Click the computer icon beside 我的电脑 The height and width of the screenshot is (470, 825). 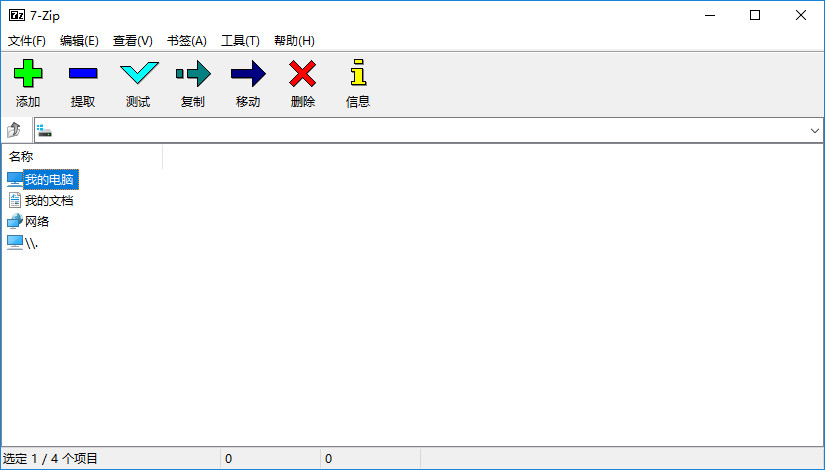(15, 179)
